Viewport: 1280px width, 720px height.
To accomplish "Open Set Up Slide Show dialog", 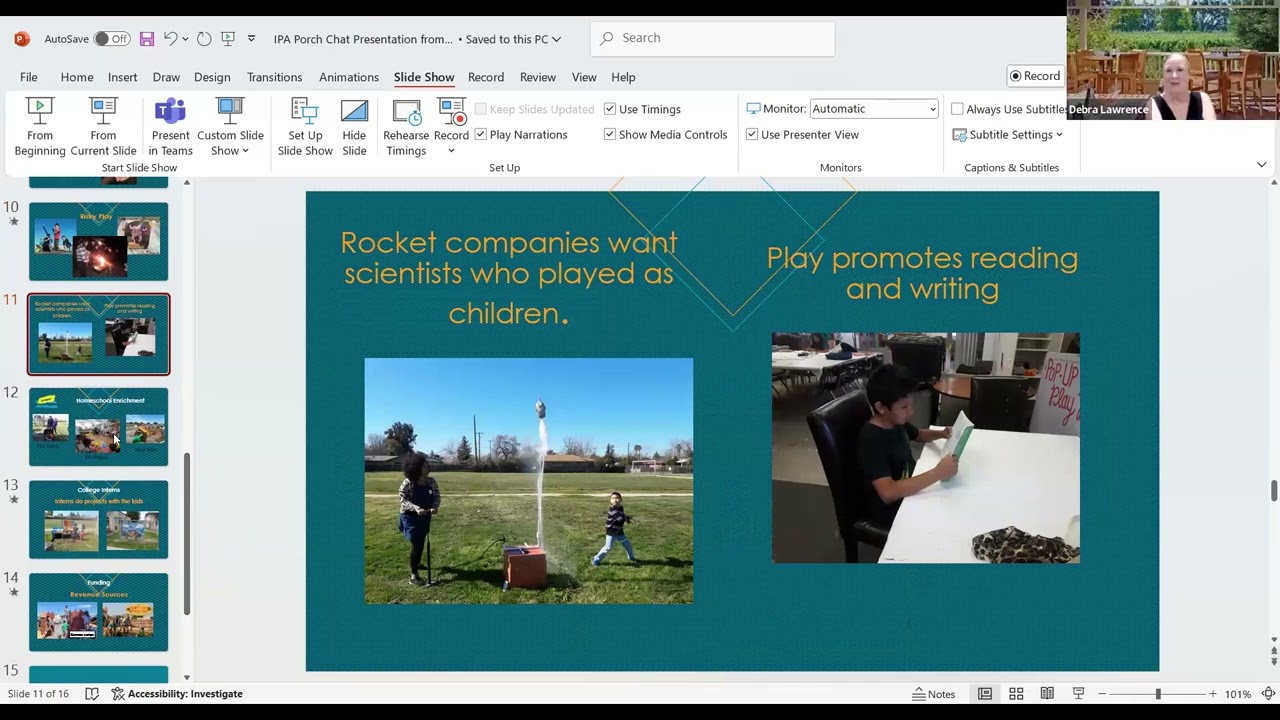I will point(305,127).
